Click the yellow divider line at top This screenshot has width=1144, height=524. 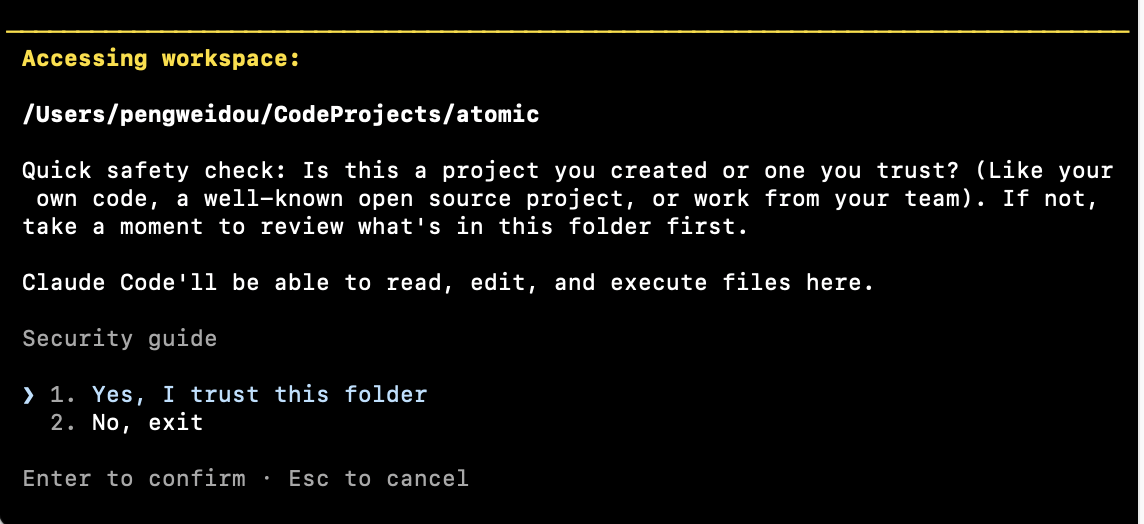tap(572, 32)
